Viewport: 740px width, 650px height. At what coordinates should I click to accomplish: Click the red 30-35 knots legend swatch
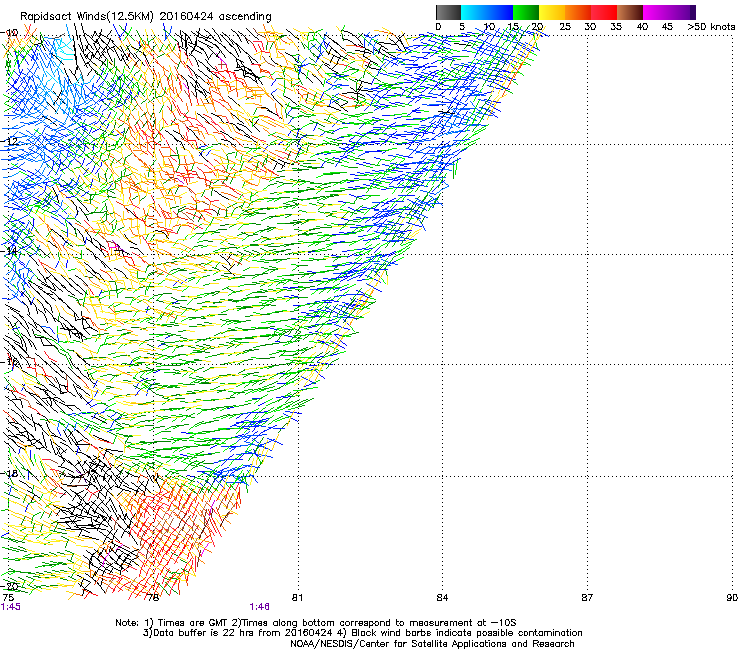point(604,12)
